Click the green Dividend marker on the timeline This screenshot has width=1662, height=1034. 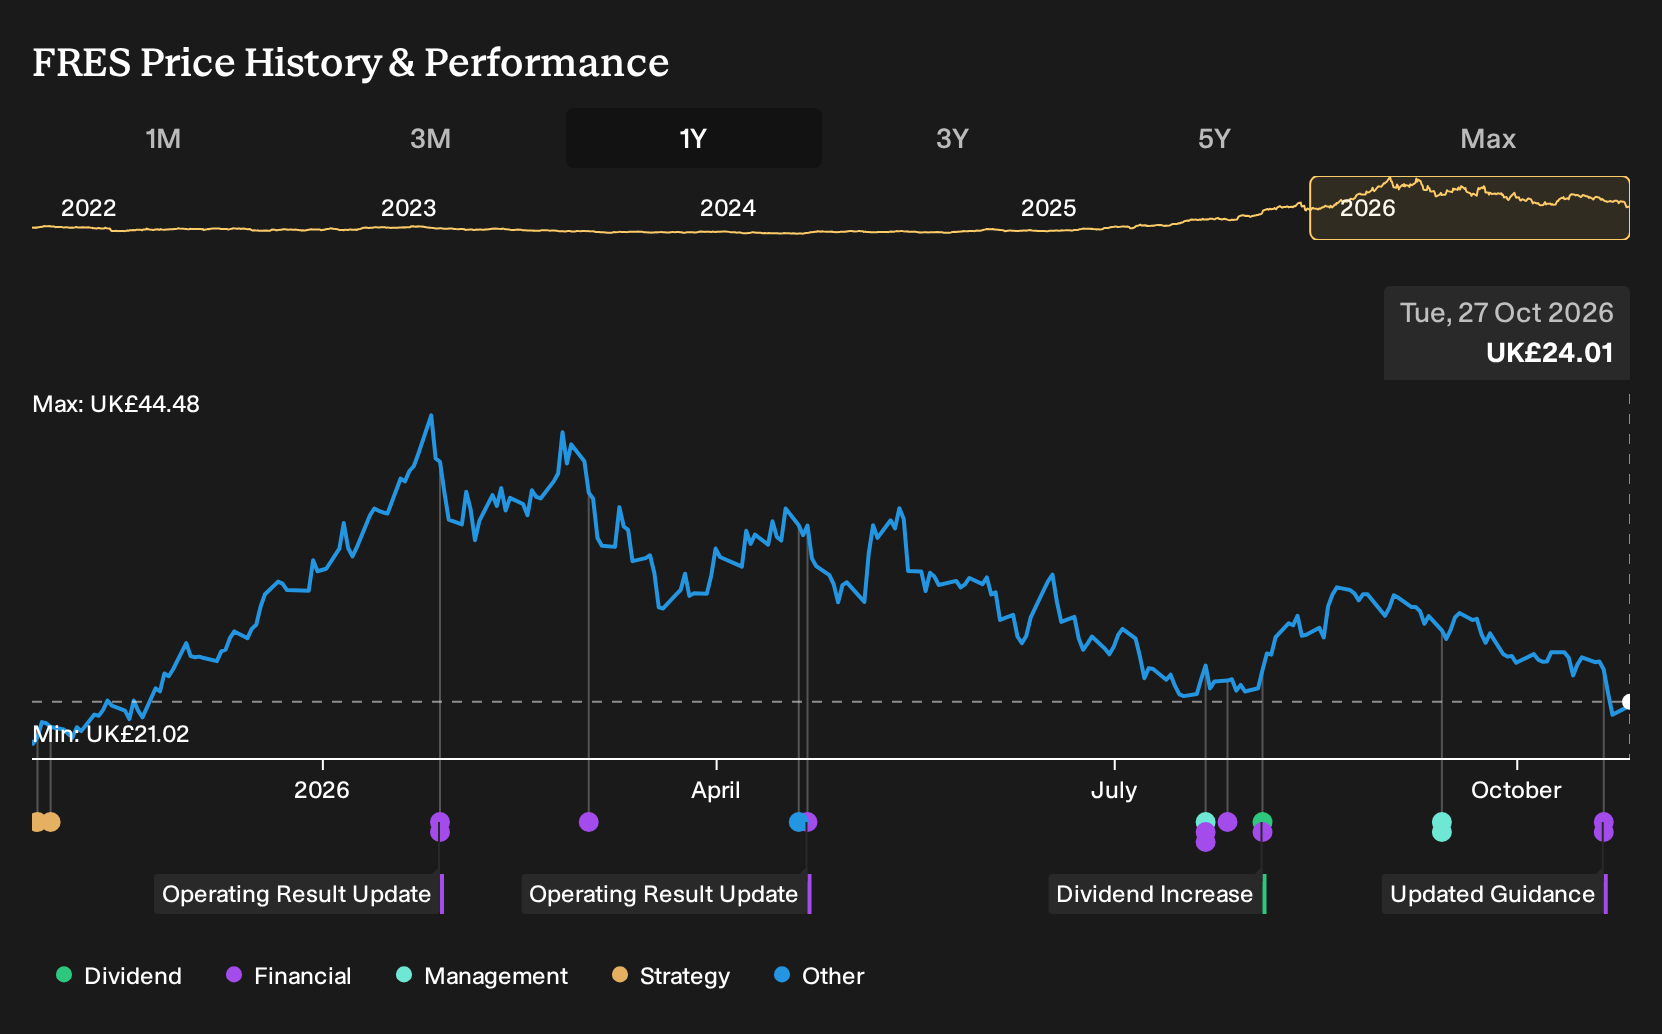(x=1262, y=821)
